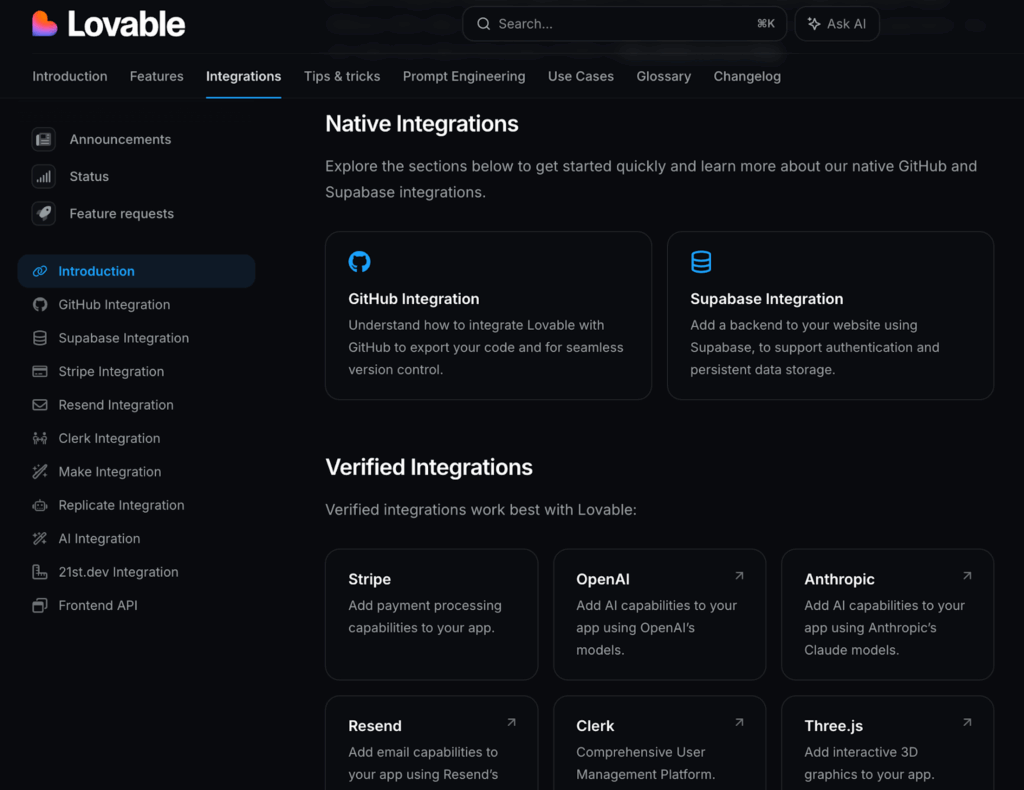Open the GitHub Integration card title
Image resolution: width=1024 pixels, height=790 pixels.
tap(413, 299)
